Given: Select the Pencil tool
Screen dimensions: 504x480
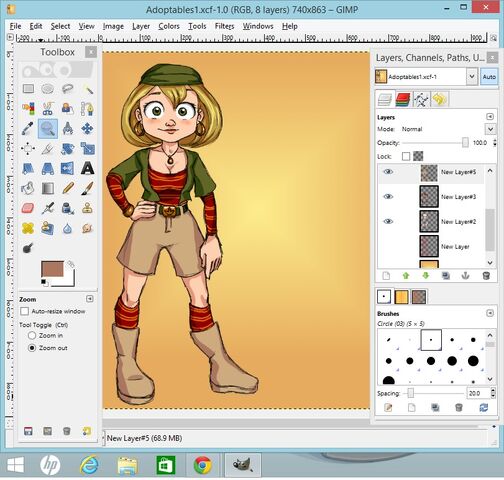Looking at the screenshot, I should (x=68, y=189).
